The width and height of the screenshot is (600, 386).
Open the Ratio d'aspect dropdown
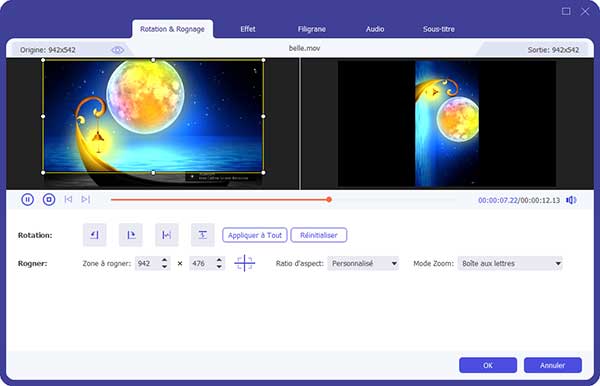click(363, 264)
